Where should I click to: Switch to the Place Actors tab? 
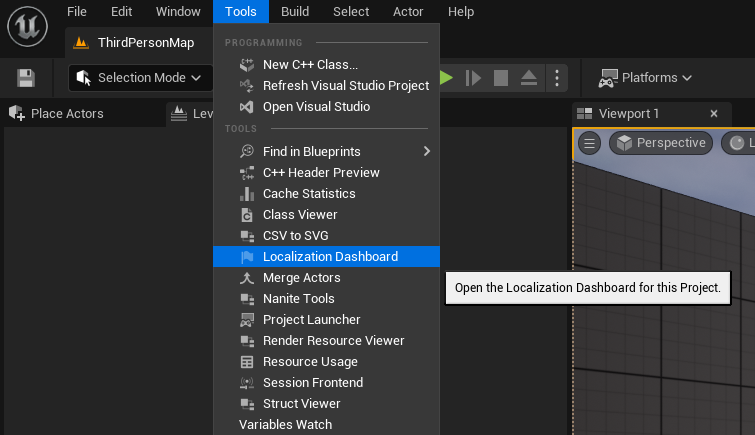click(66, 114)
